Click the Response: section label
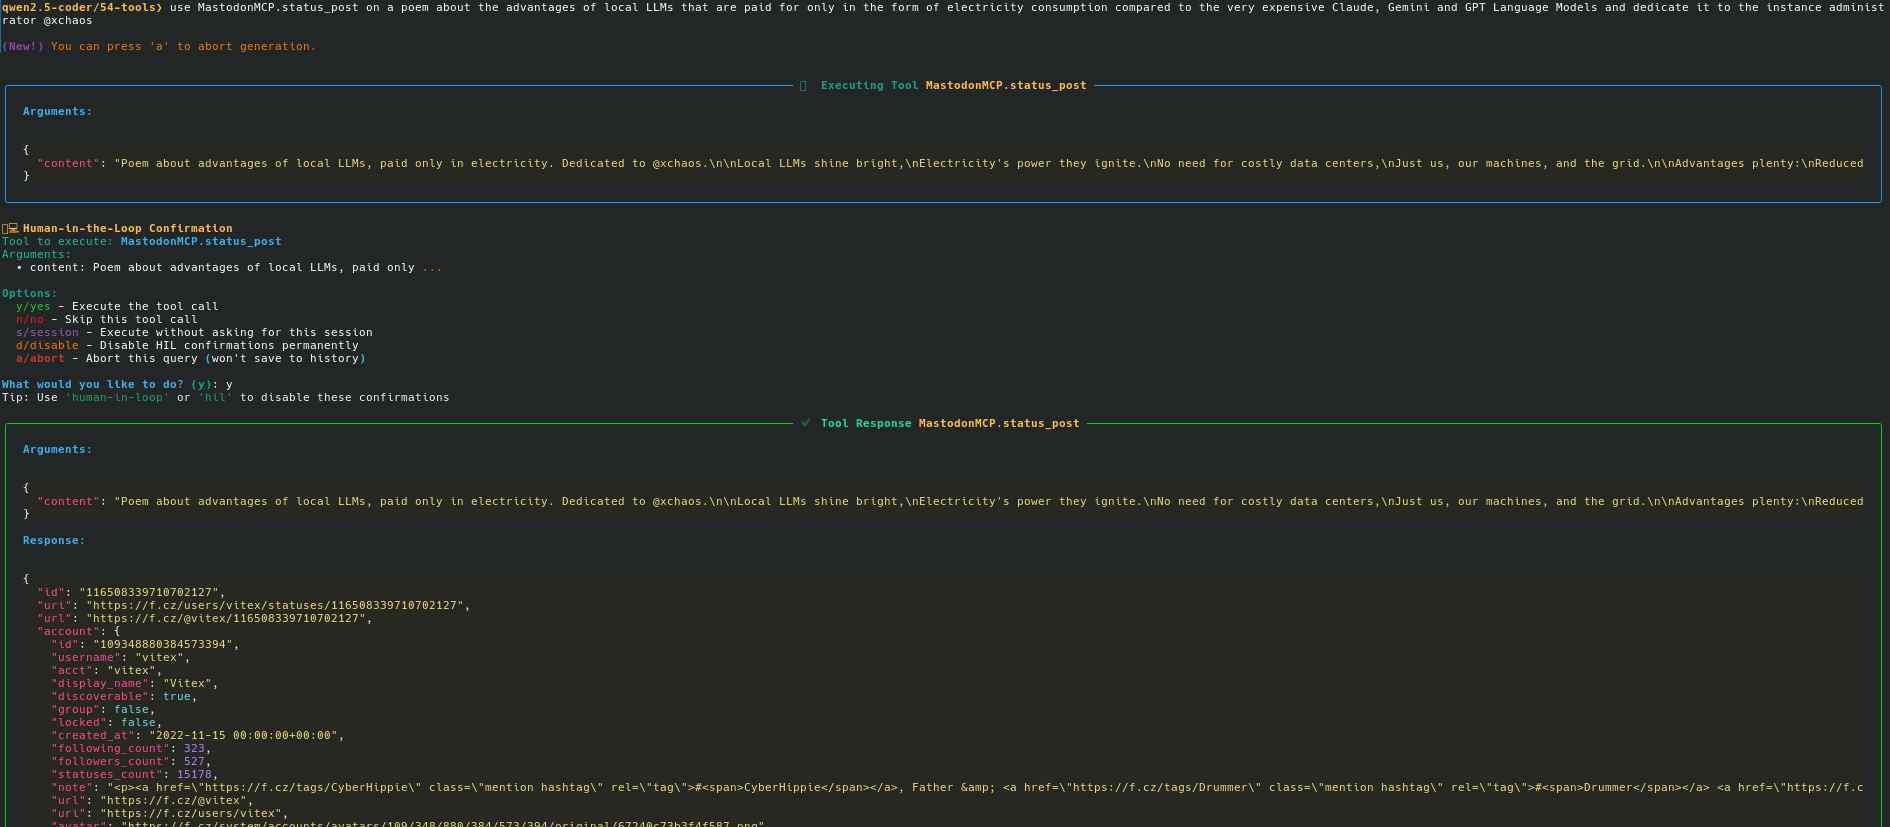The width and height of the screenshot is (1890, 827). coord(54,540)
